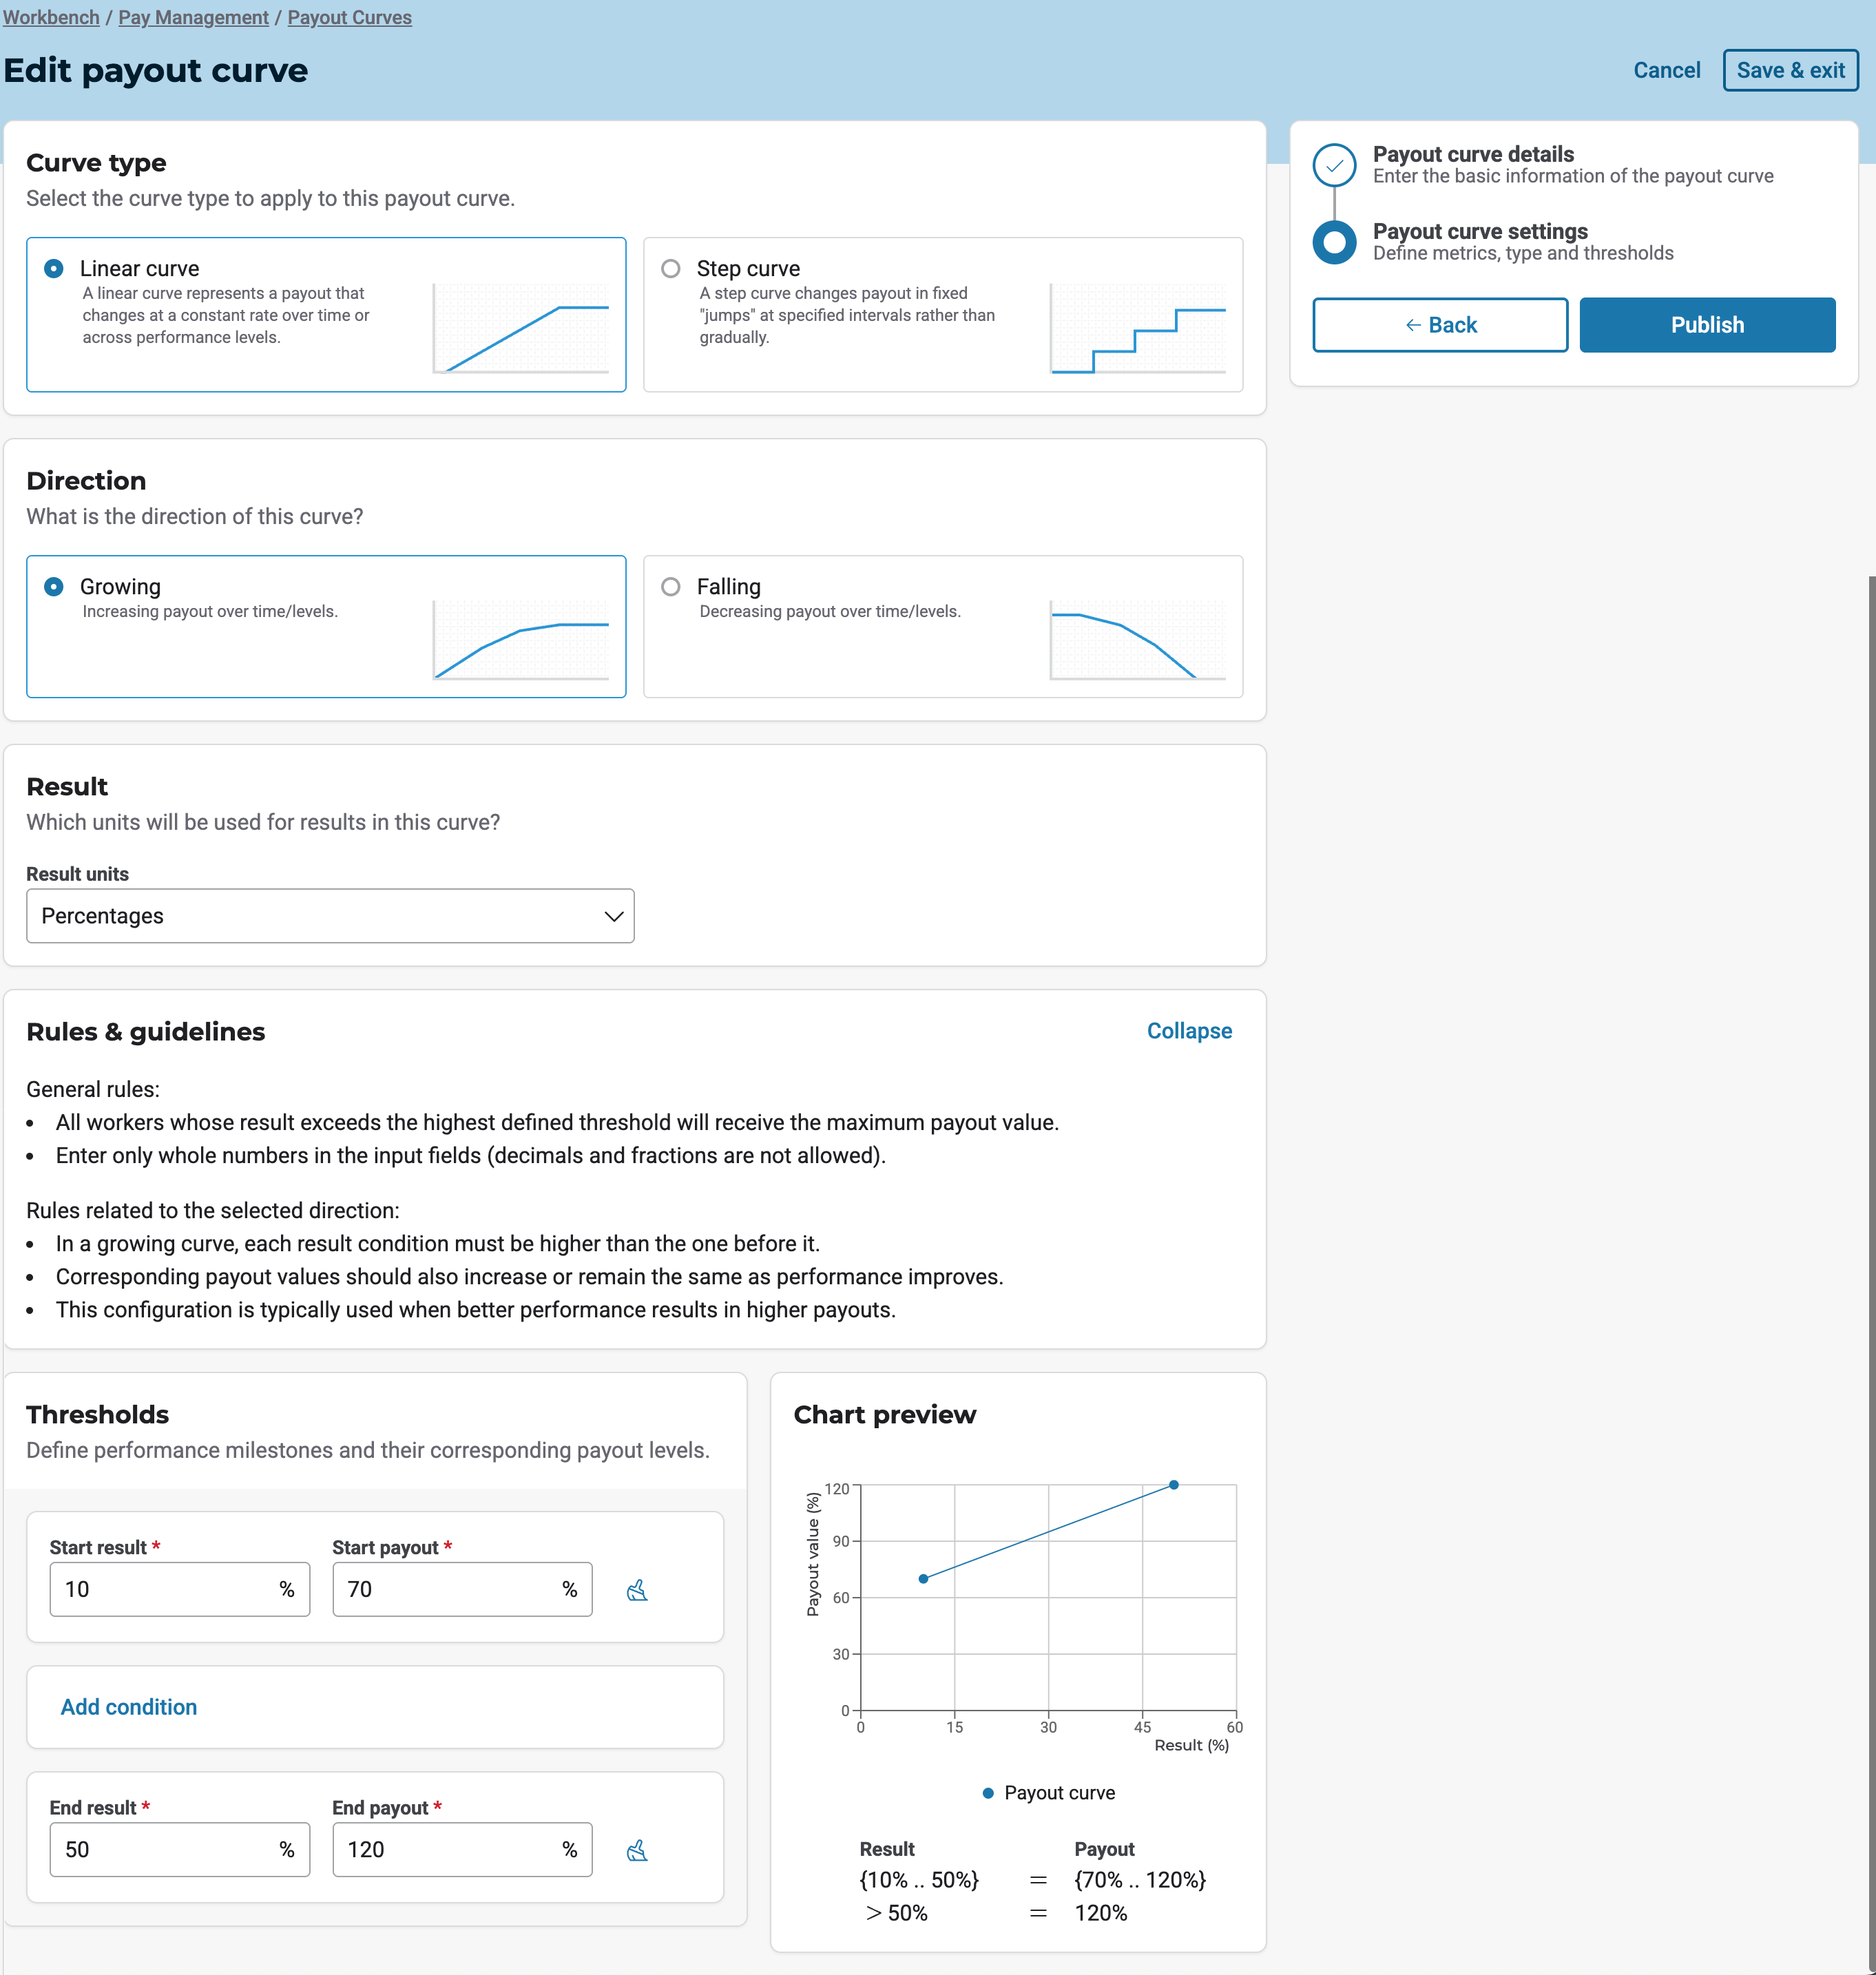The height and width of the screenshot is (1975, 1876).
Task: Open Pay Management breadcrumb link
Action: tap(193, 17)
